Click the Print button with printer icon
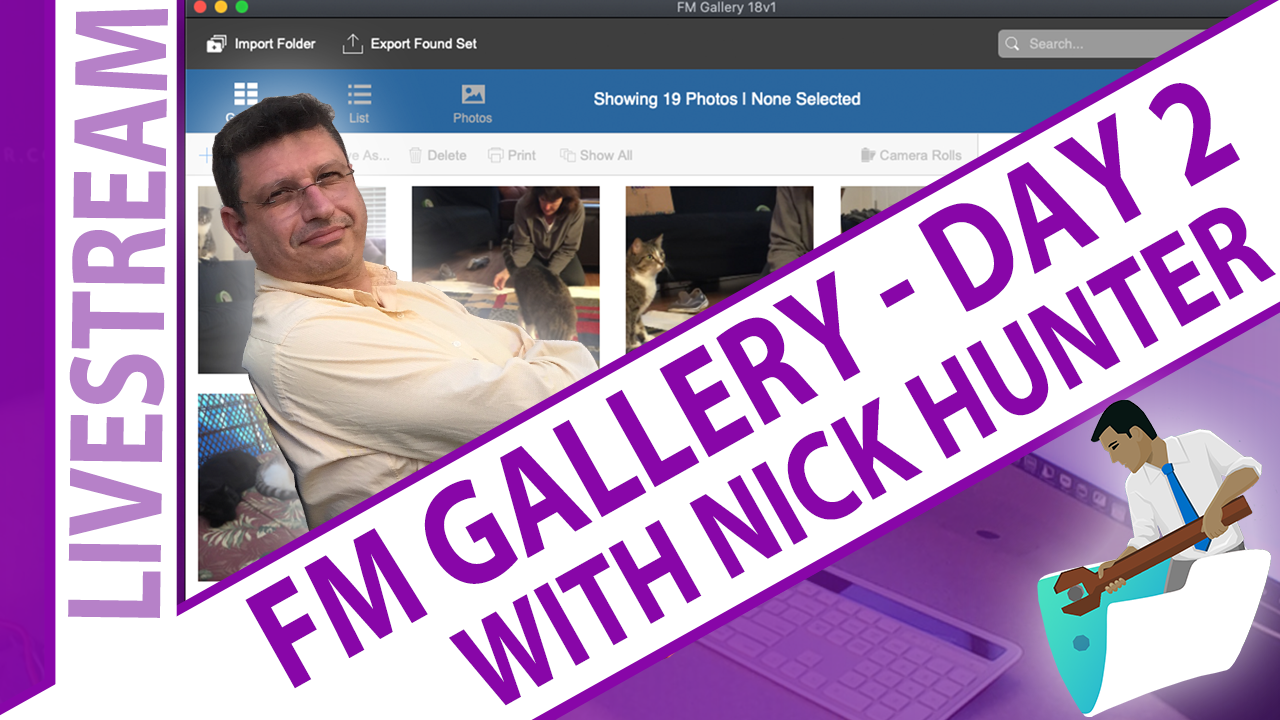 (512, 155)
